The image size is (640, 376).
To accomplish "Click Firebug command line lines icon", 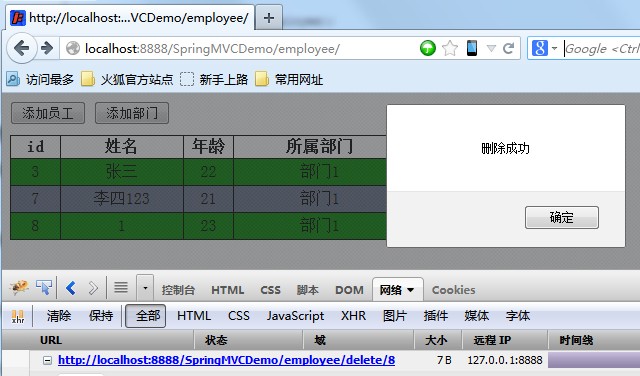I will [x=121, y=288].
